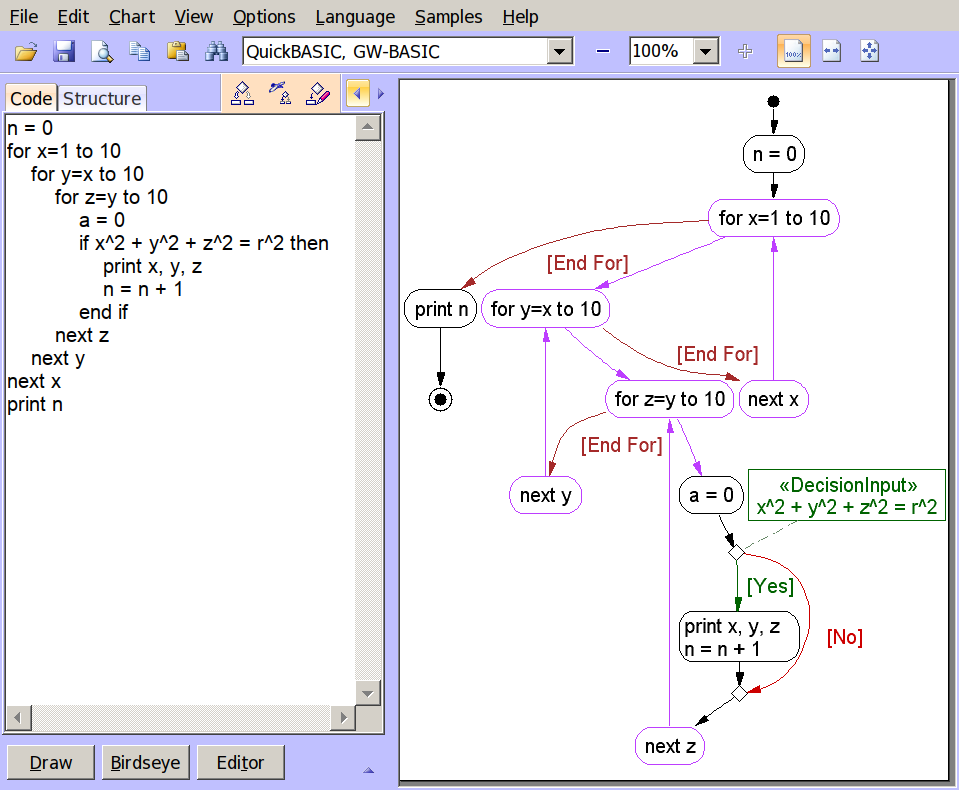Toggle the yellow left-arrow panel button
This screenshot has height=790, width=959.
tap(357, 94)
